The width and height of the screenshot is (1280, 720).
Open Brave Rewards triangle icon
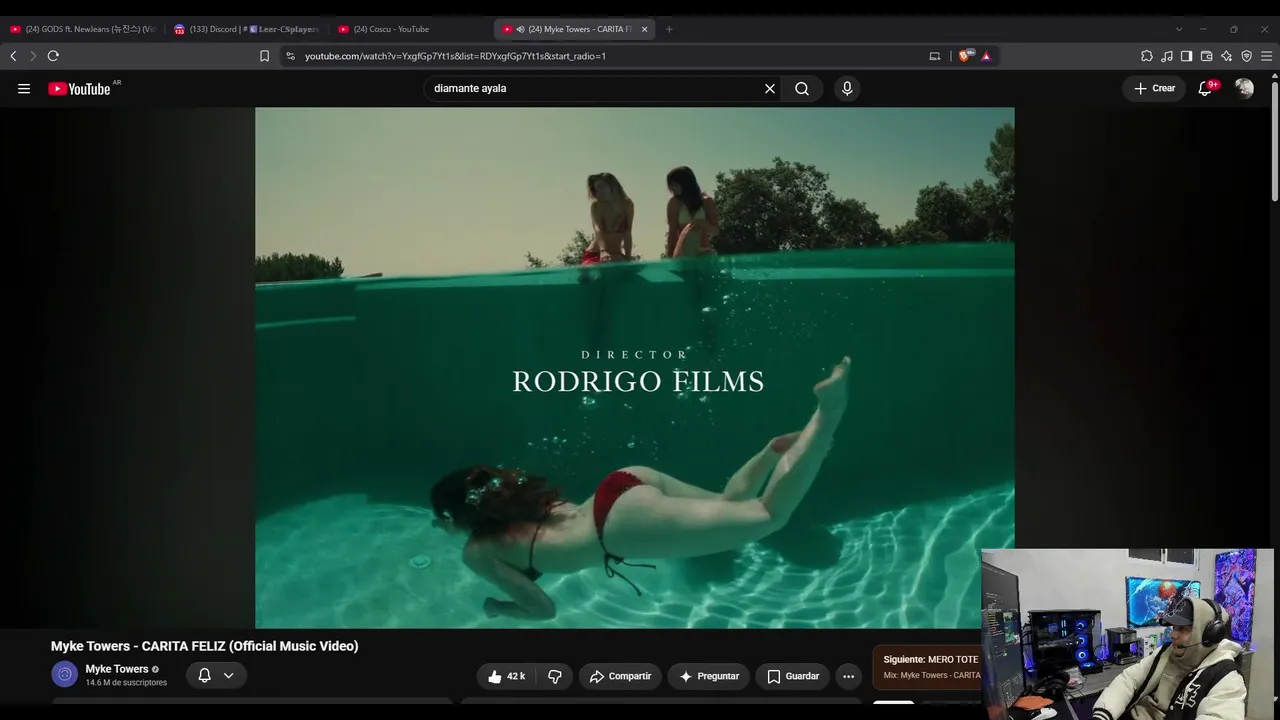tap(986, 56)
